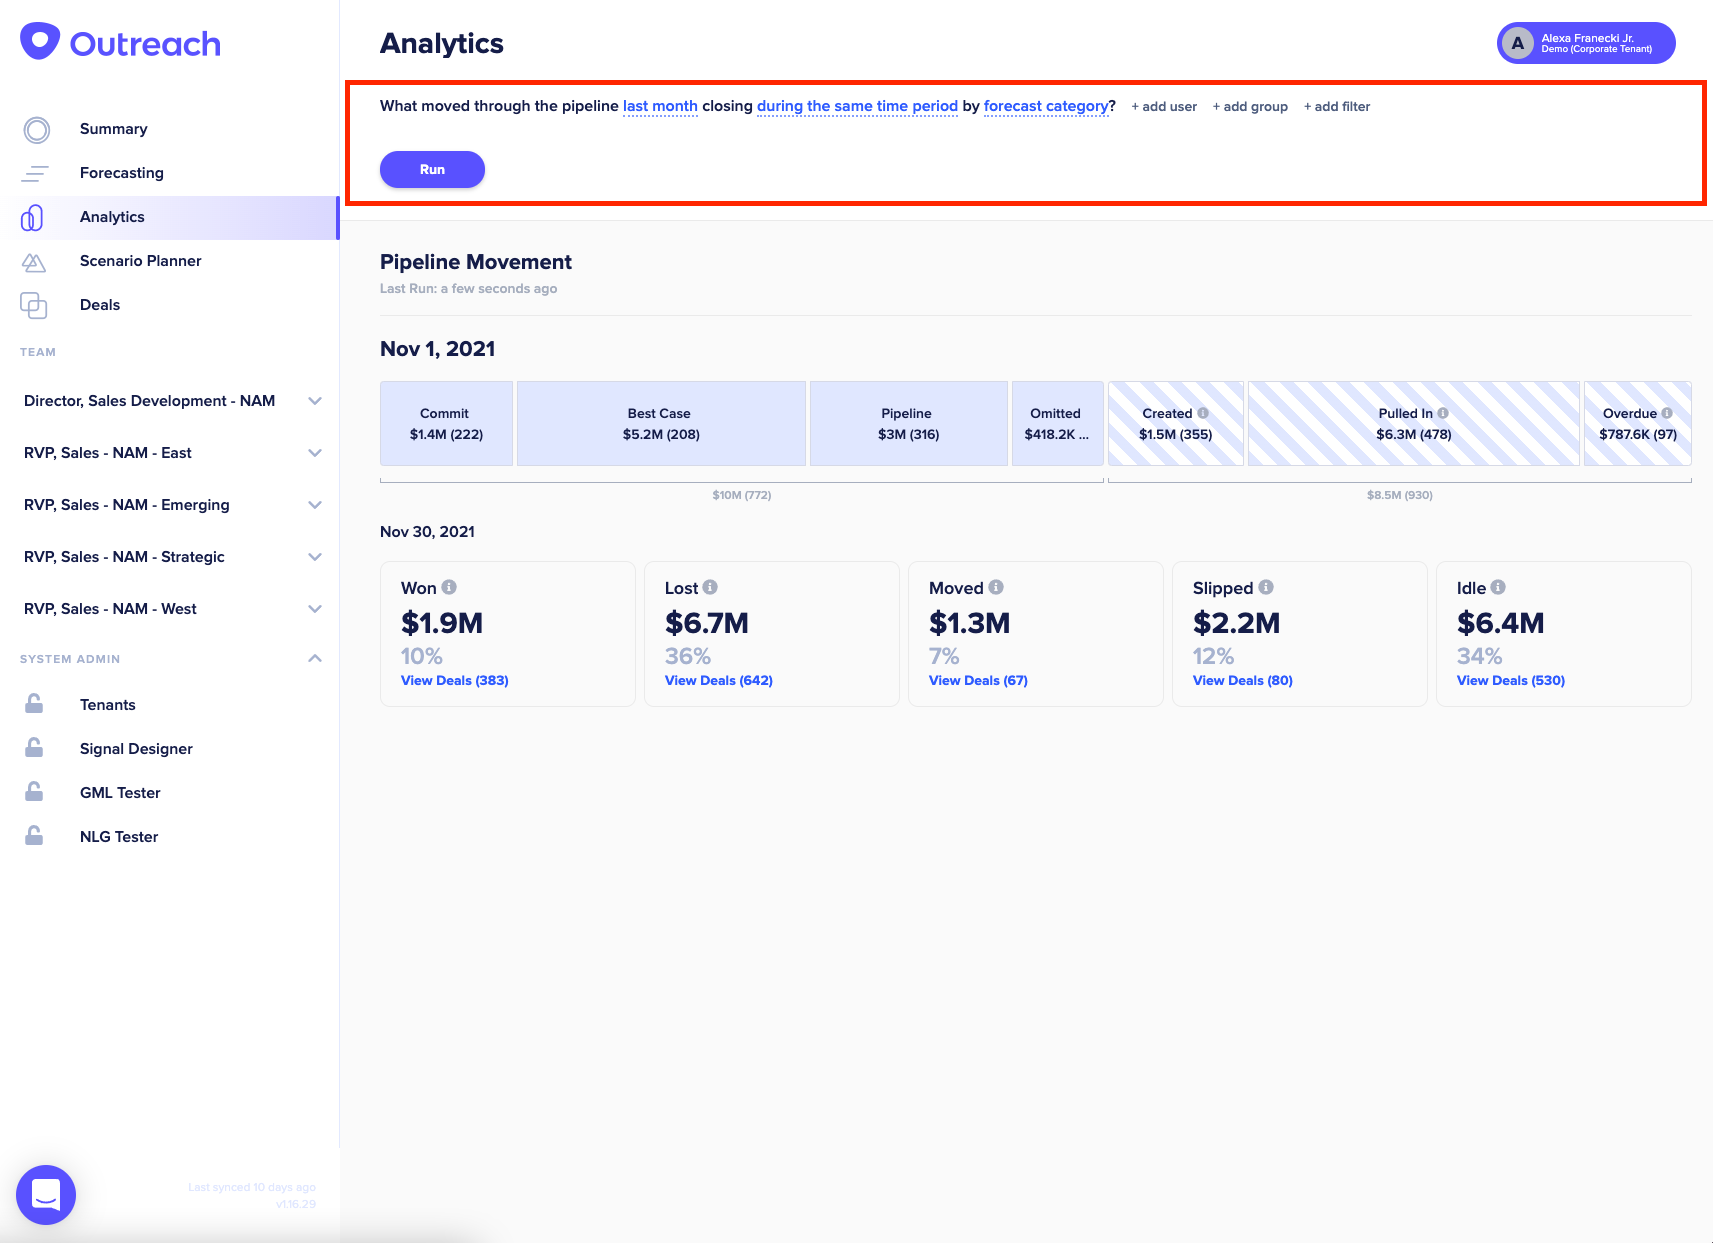1713x1243 pixels.
Task: Open the Summary circle icon
Action: [x=37, y=130]
